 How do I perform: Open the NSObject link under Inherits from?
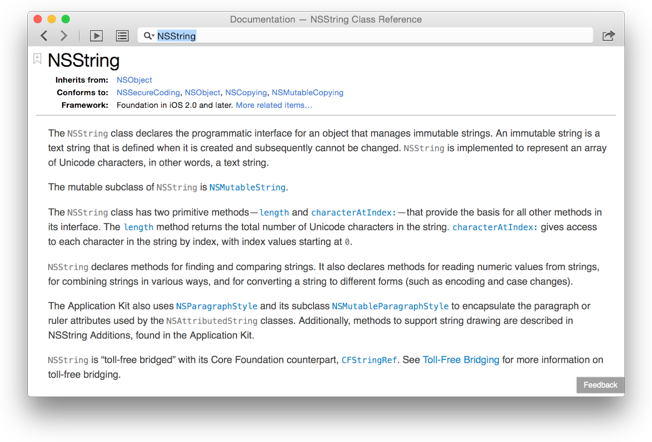[x=134, y=80]
